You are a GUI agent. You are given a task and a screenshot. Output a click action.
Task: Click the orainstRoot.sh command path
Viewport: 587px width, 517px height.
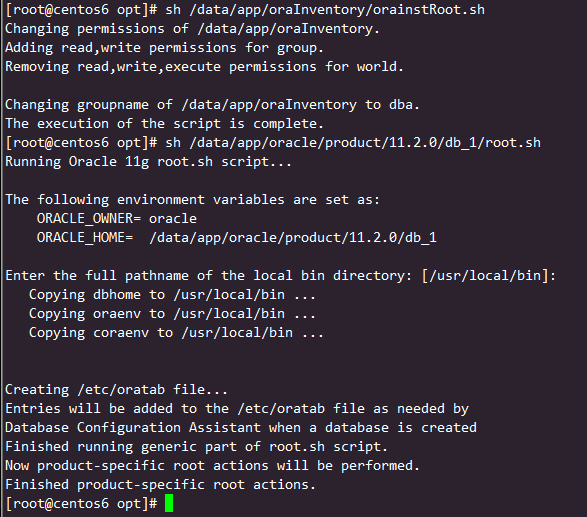[x=337, y=10]
